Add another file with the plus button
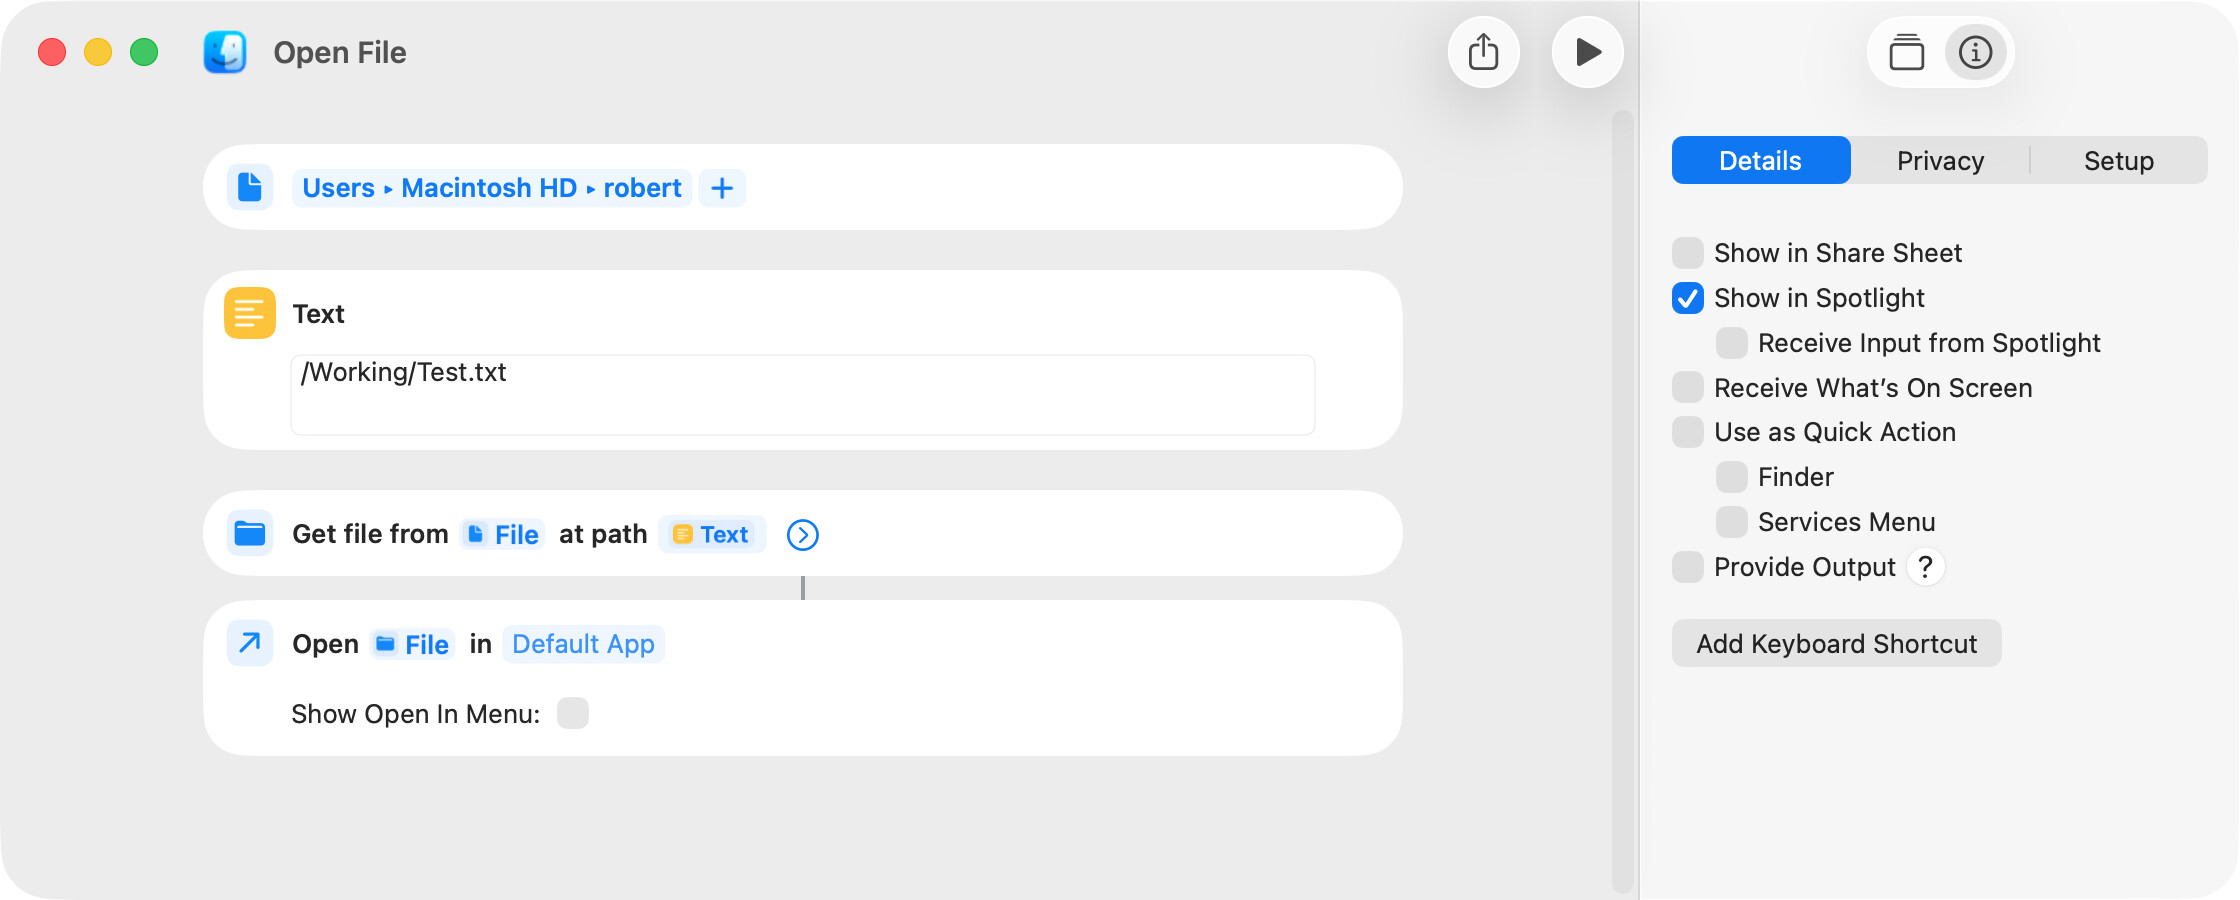 pos(722,188)
